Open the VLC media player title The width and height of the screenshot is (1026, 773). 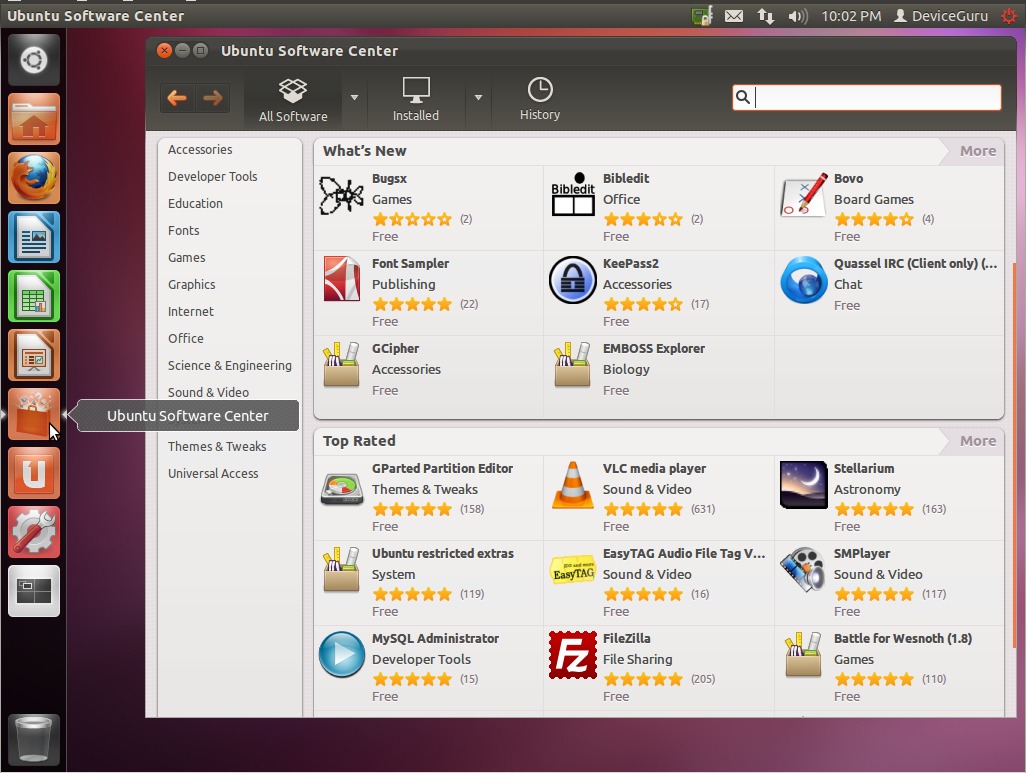click(x=654, y=469)
